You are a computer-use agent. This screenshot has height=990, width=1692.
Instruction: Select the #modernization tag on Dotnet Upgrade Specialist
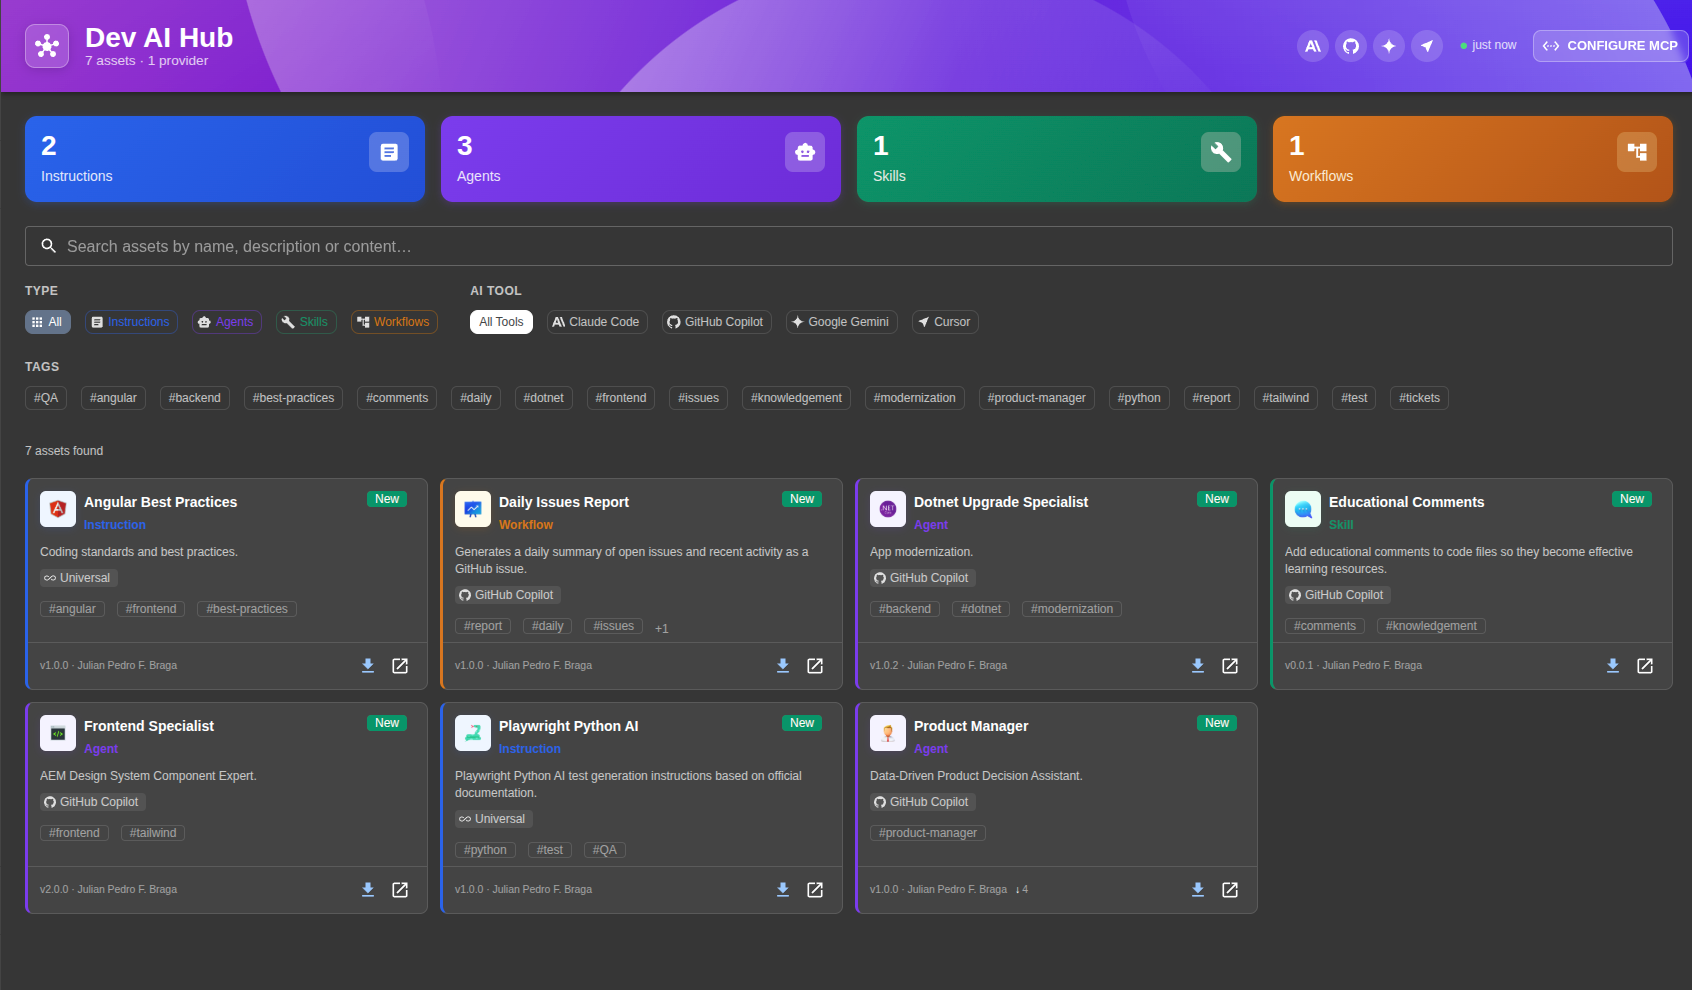tap(1071, 608)
